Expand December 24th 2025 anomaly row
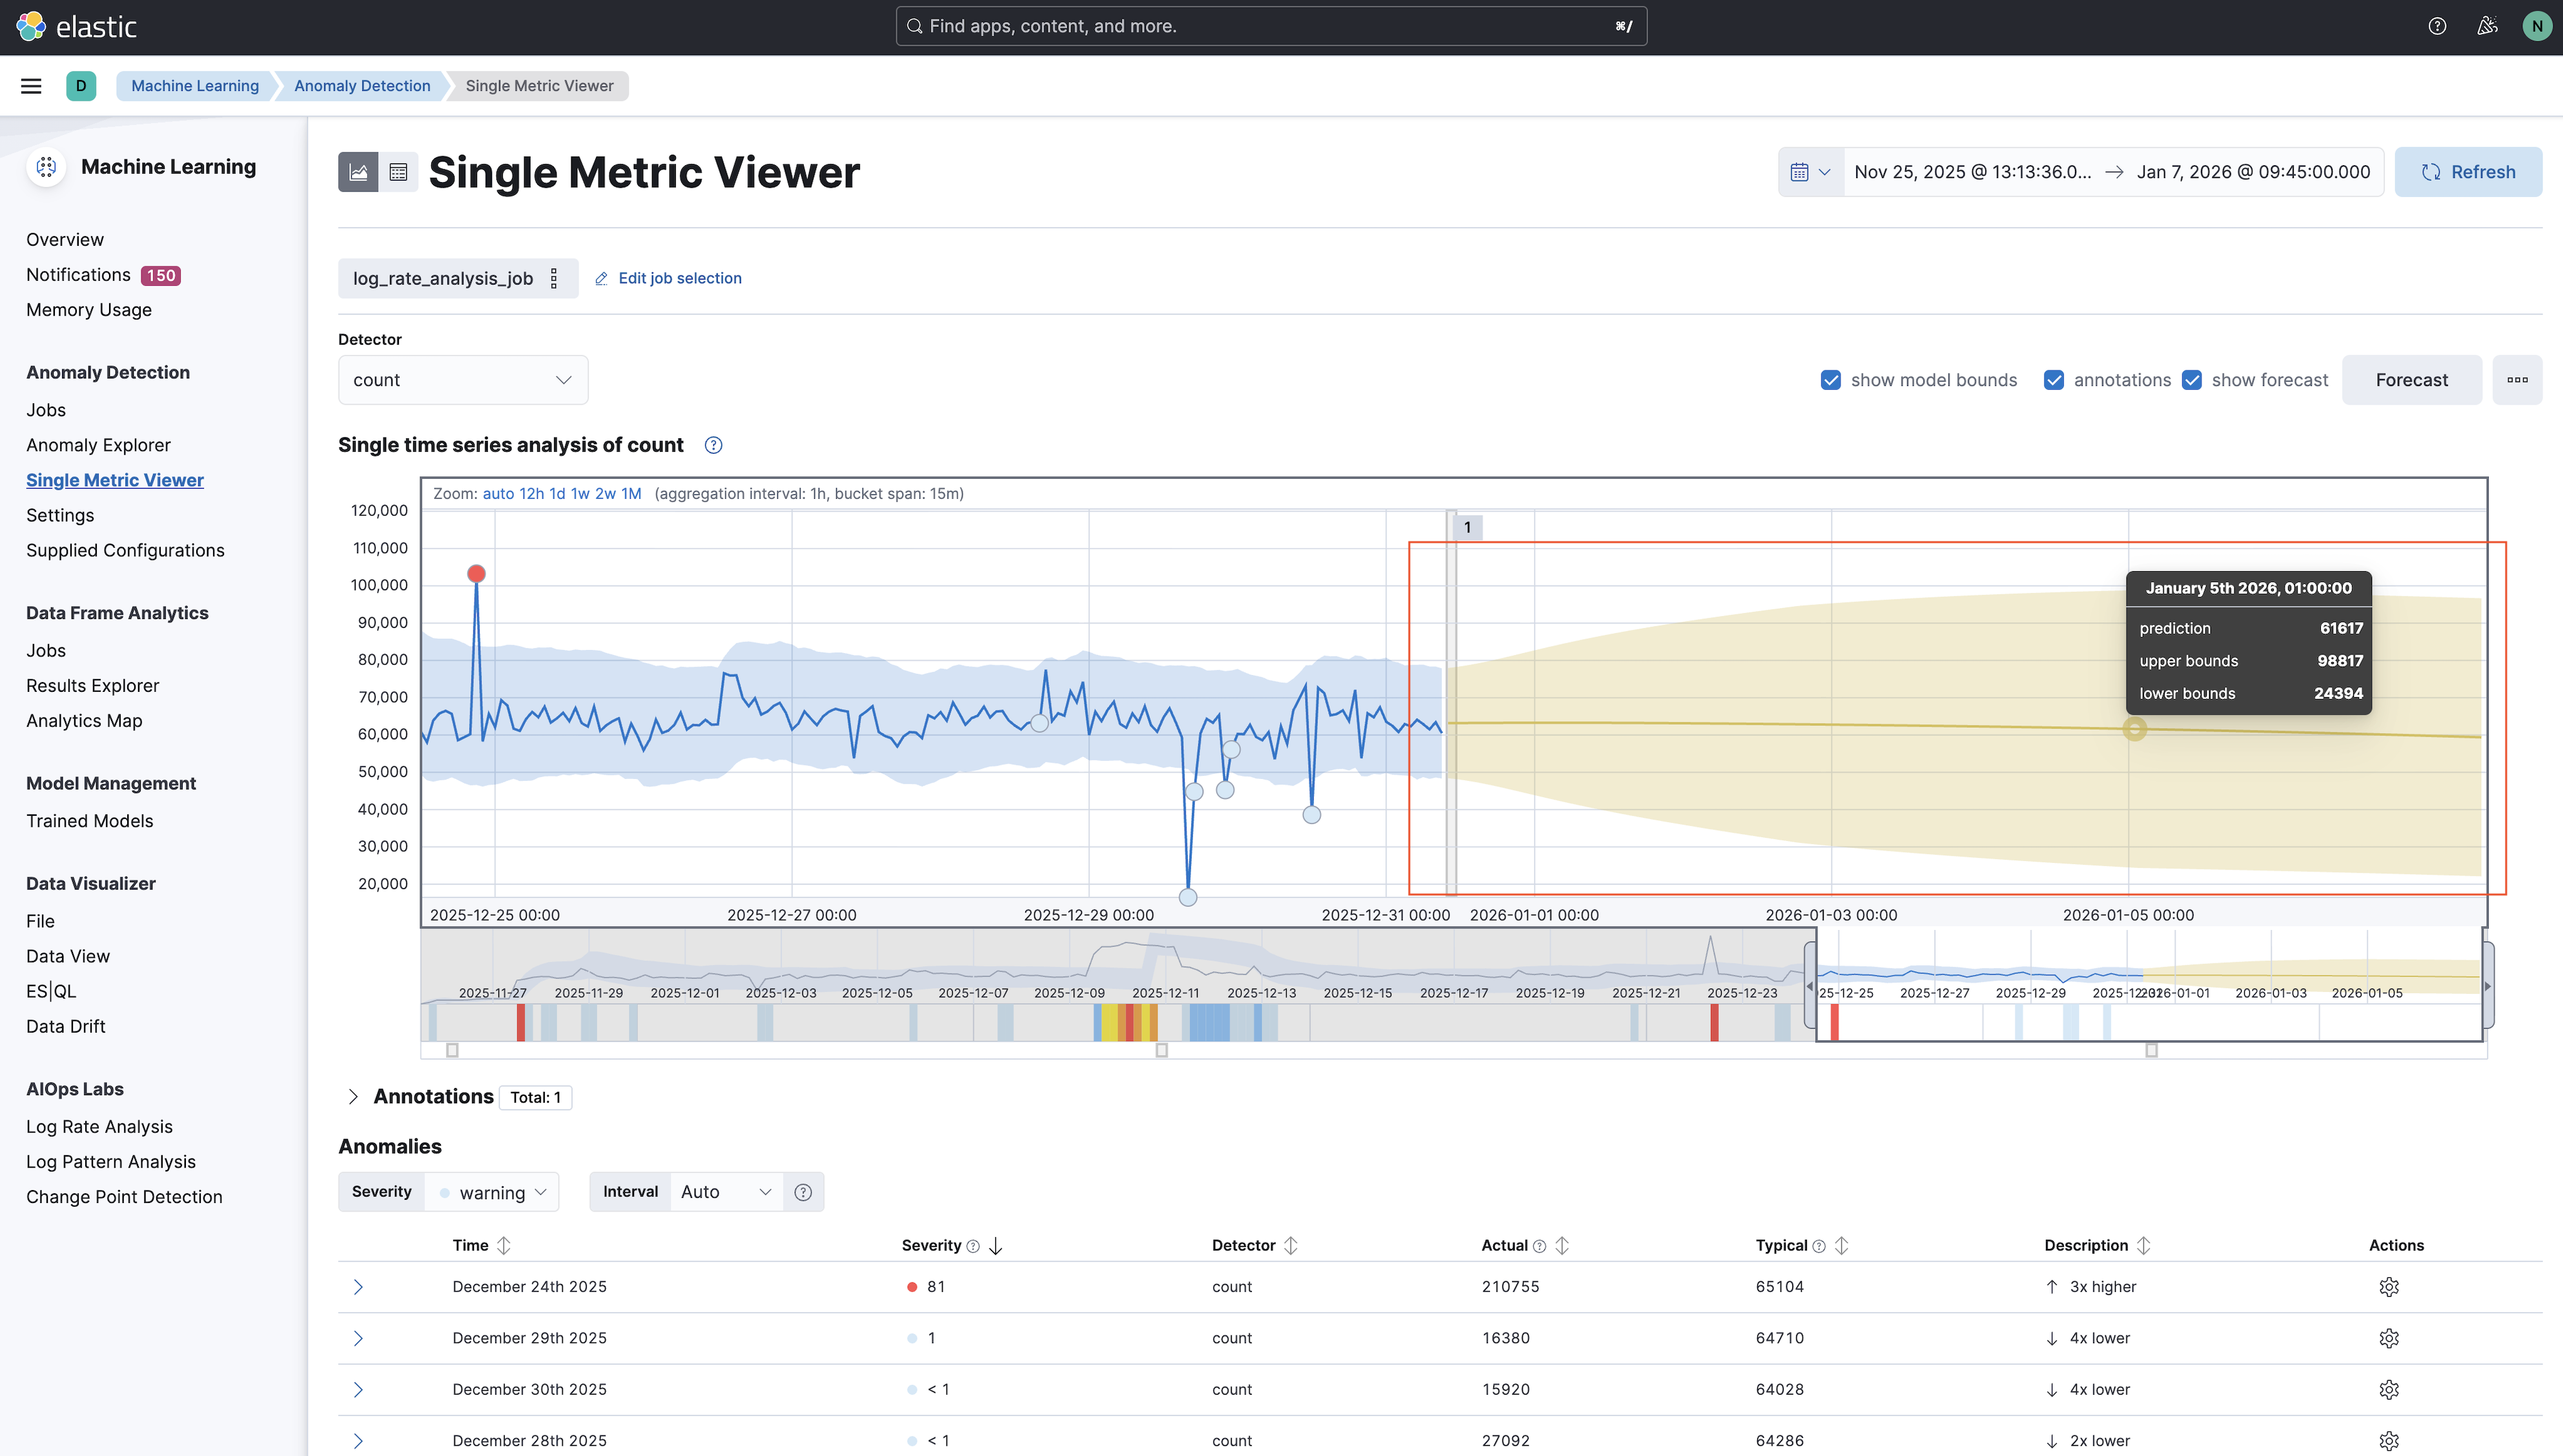The width and height of the screenshot is (2563, 1456). [358, 1287]
